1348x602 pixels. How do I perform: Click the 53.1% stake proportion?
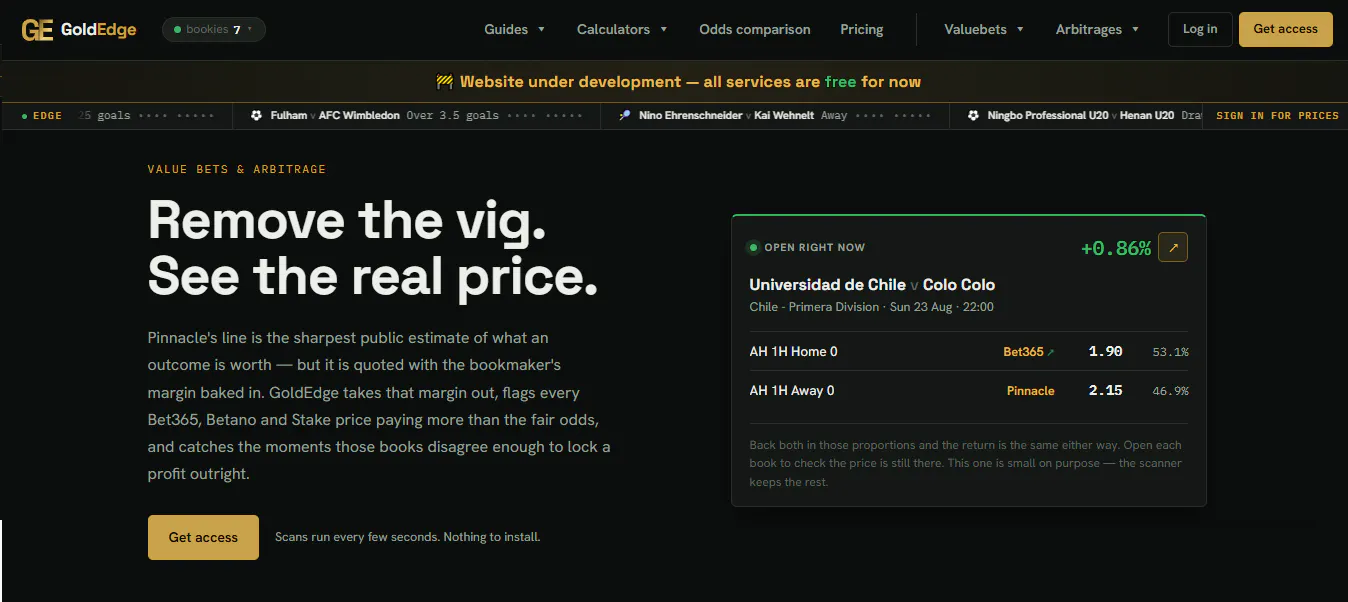pos(1170,352)
